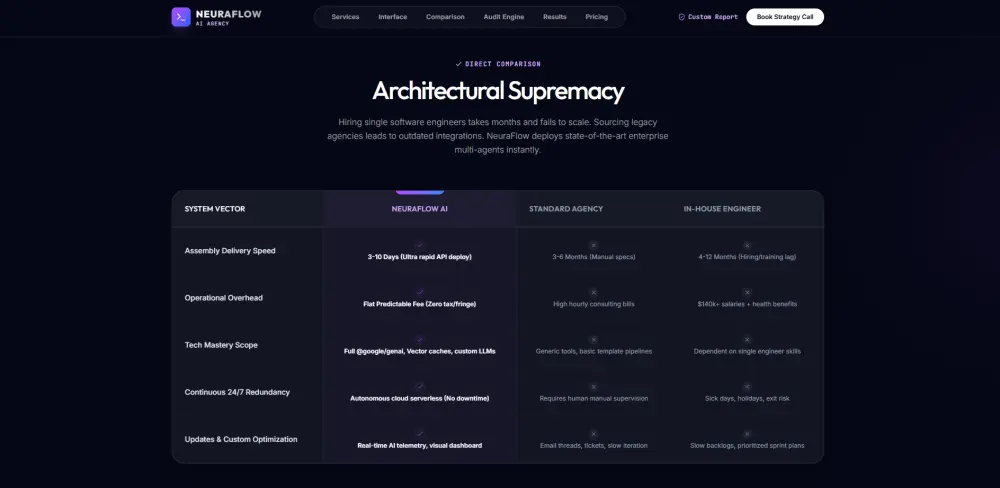Image resolution: width=1000 pixels, height=488 pixels.
Task: Click 'Sick days, holidays, exit risk' cell
Action: pyautogui.click(x=747, y=399)
